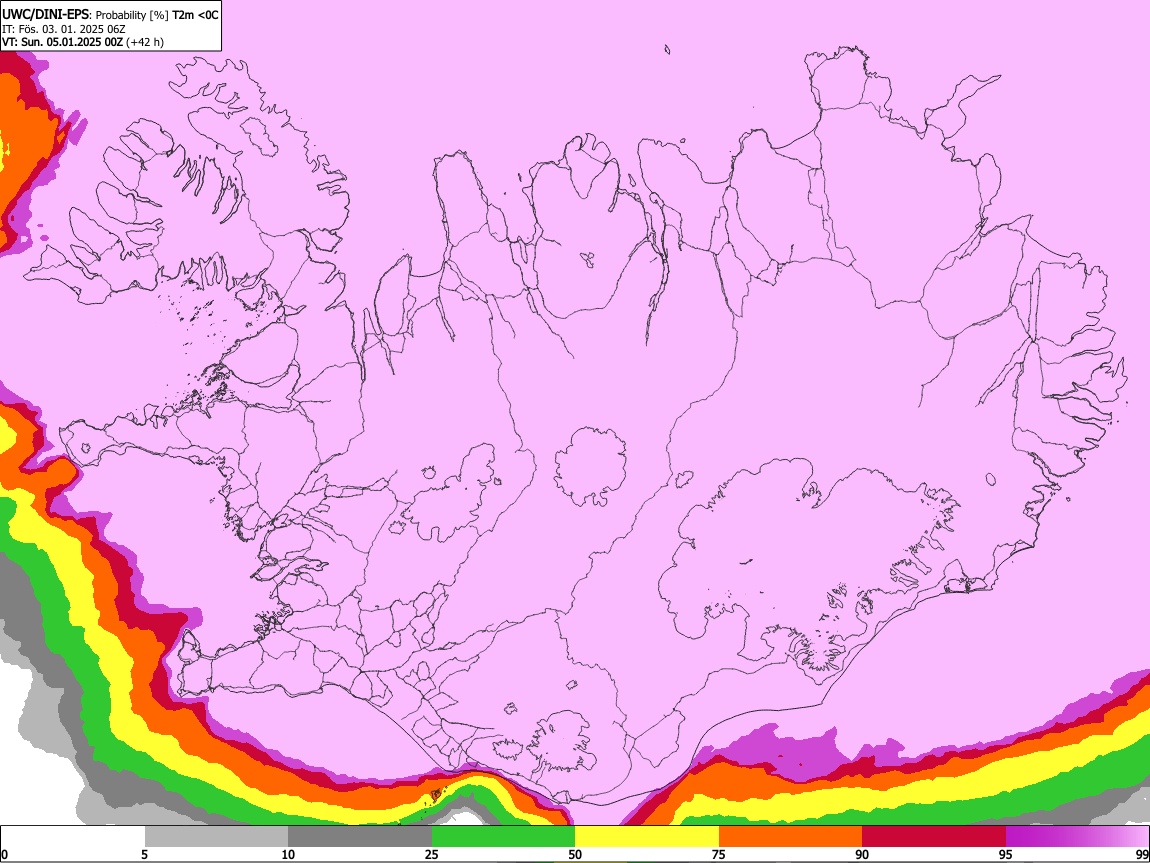
Task: Click the green 25-50 legend segment
Action: click(x=503, y=837)
